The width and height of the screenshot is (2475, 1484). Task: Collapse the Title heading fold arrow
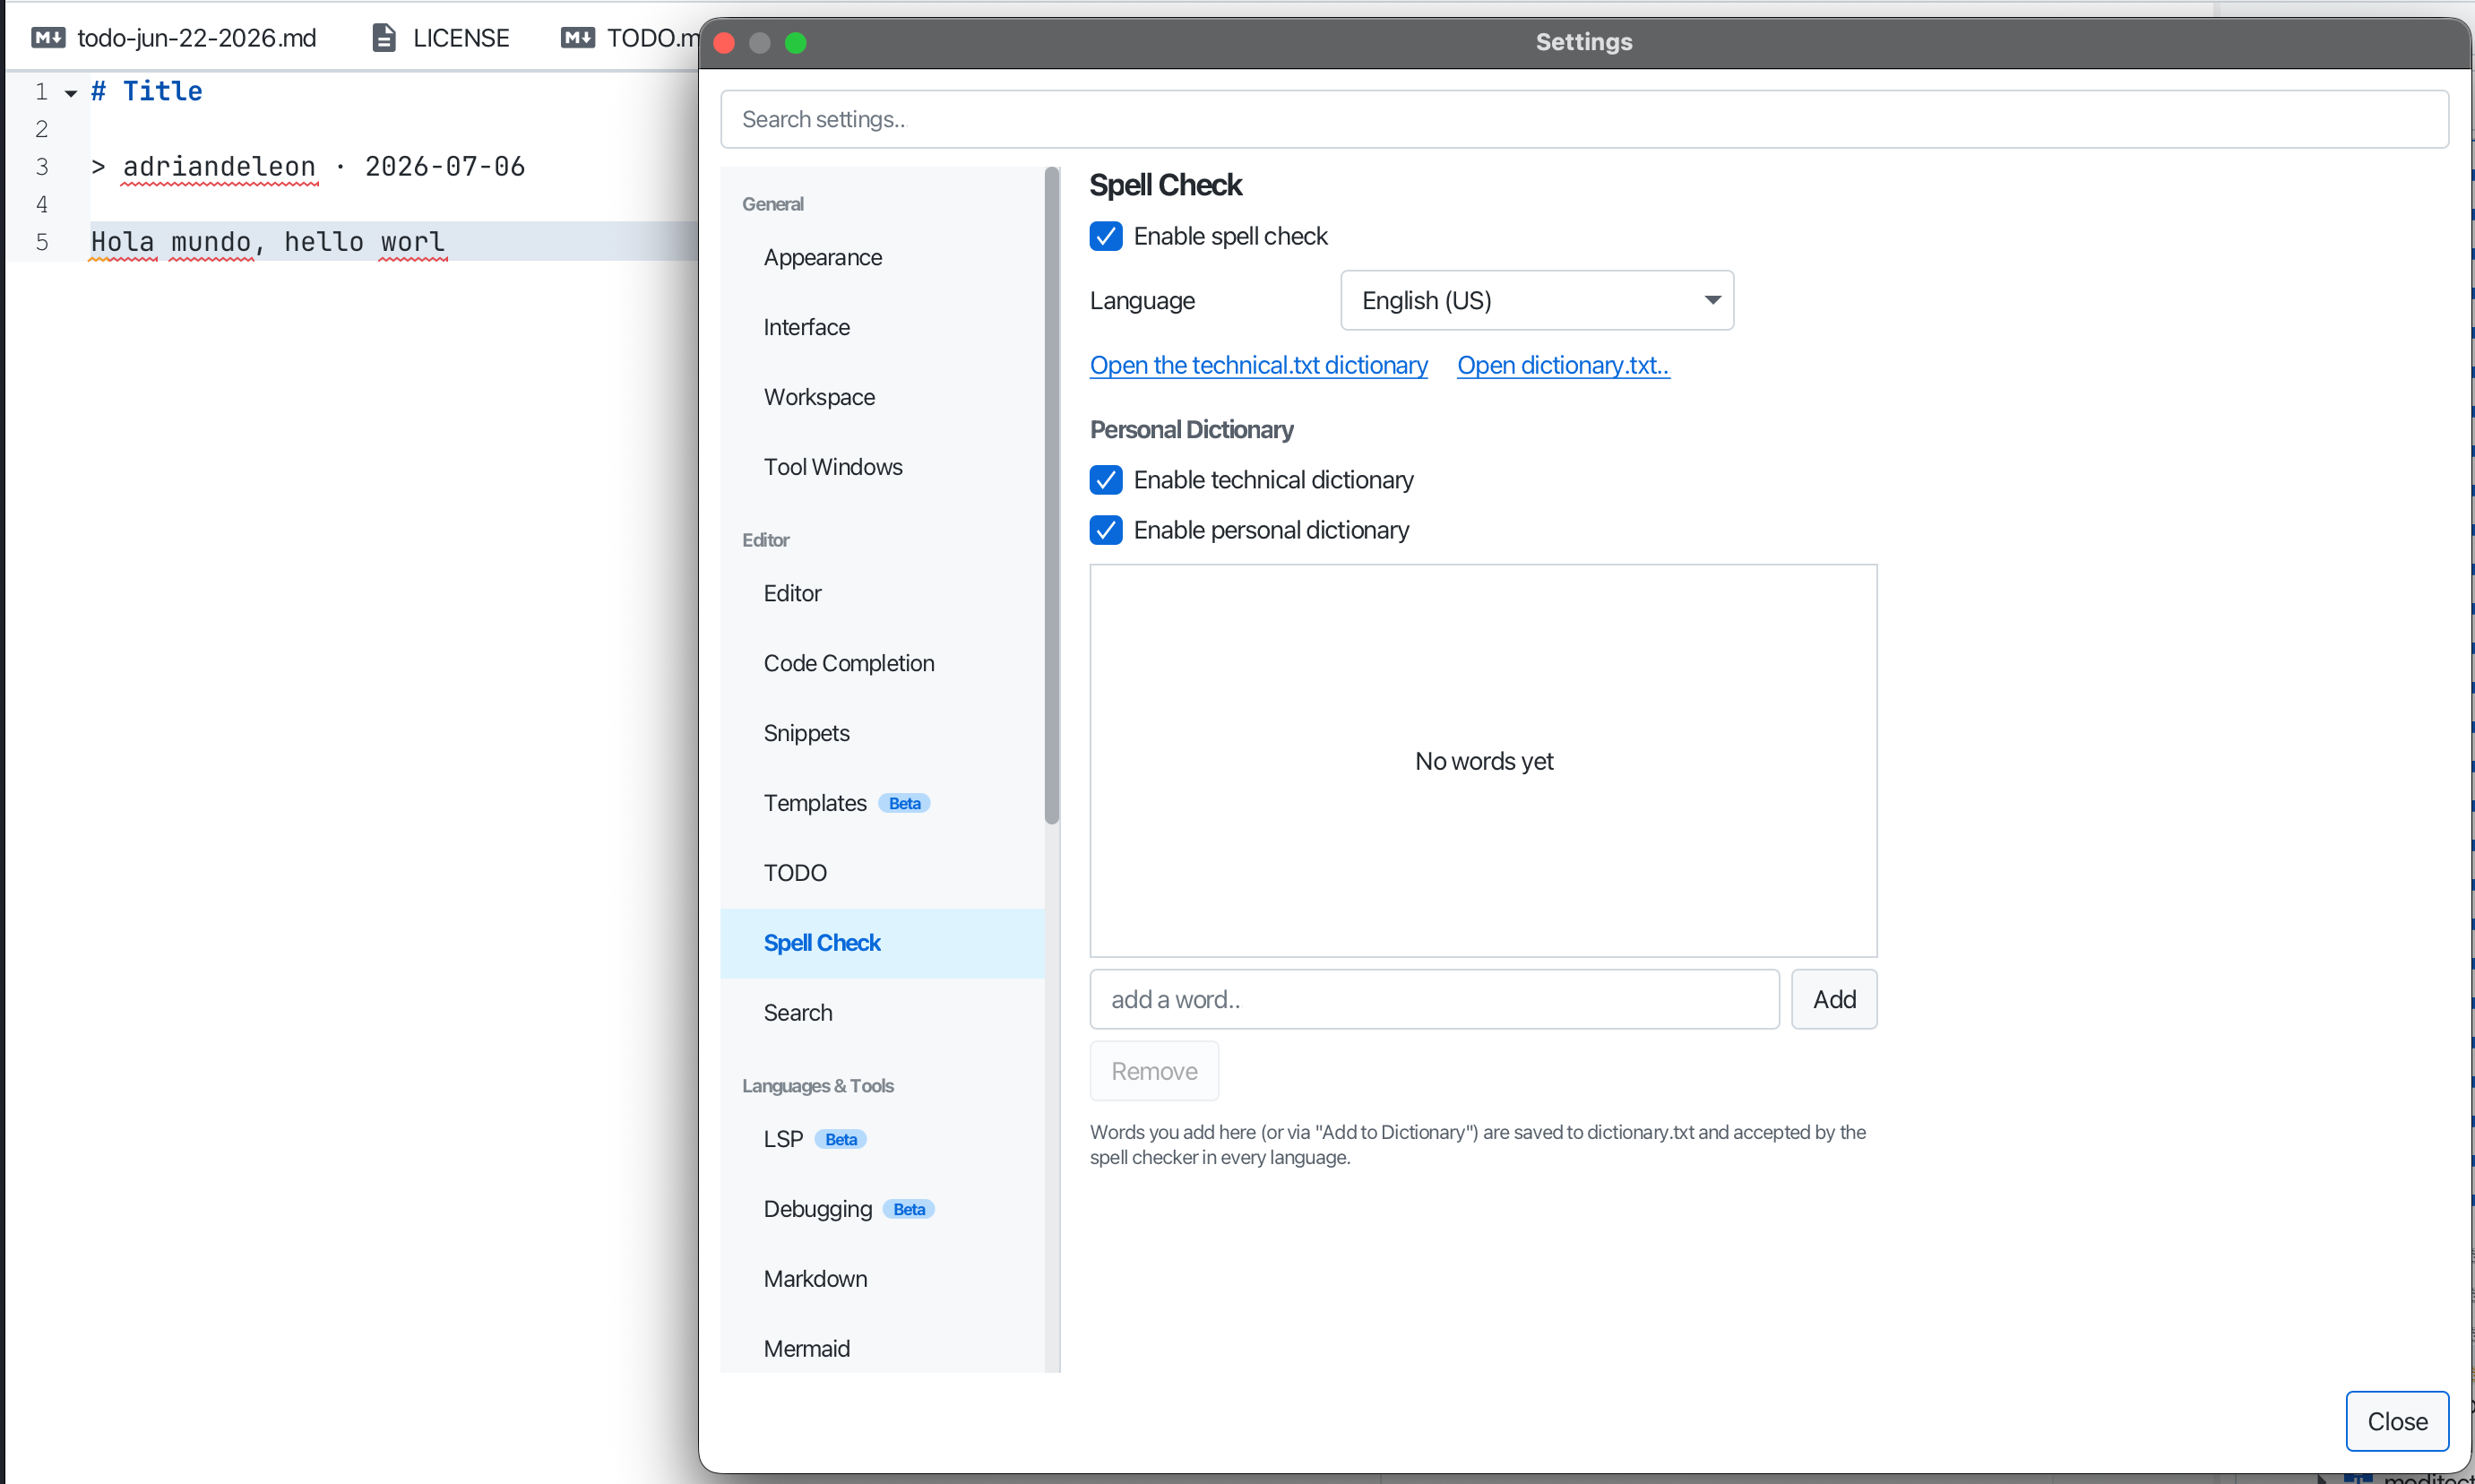(71, 93)
